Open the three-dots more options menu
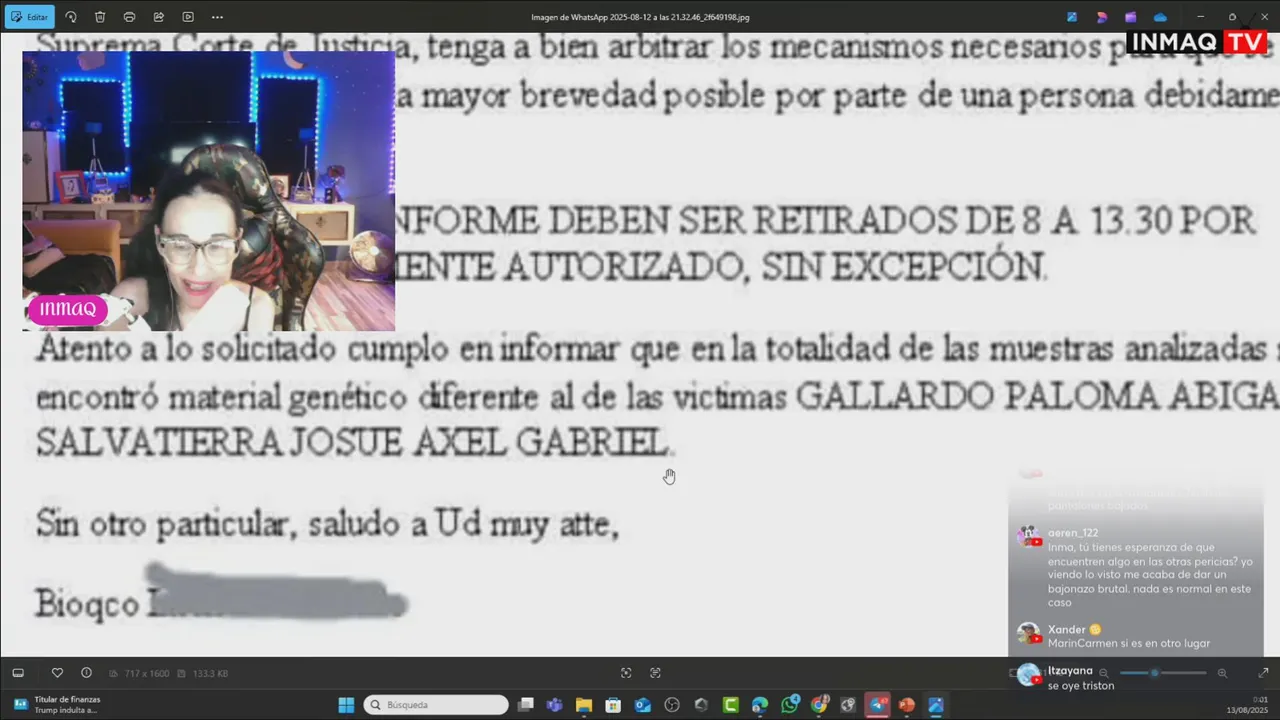The height and width of the screenshot is (720, 1280). tap(217, 17)
